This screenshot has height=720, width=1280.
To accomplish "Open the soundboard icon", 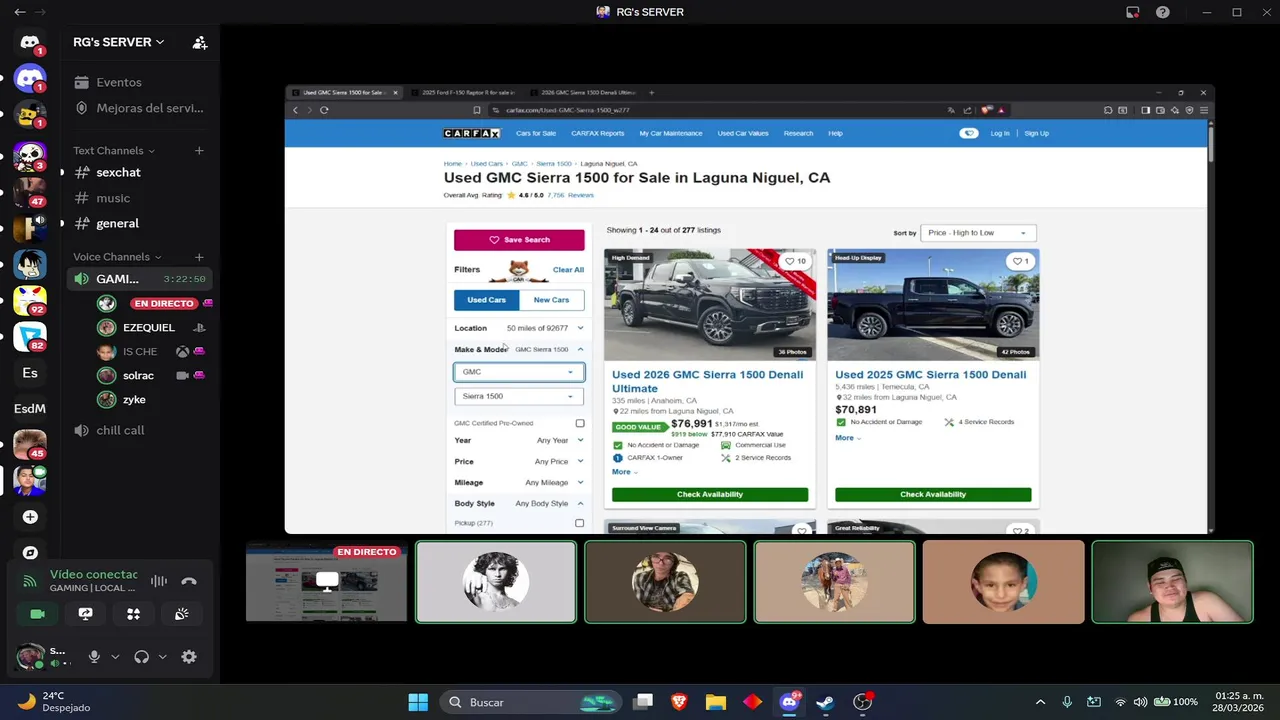I will pyautogui.click(x=181, y=614).
